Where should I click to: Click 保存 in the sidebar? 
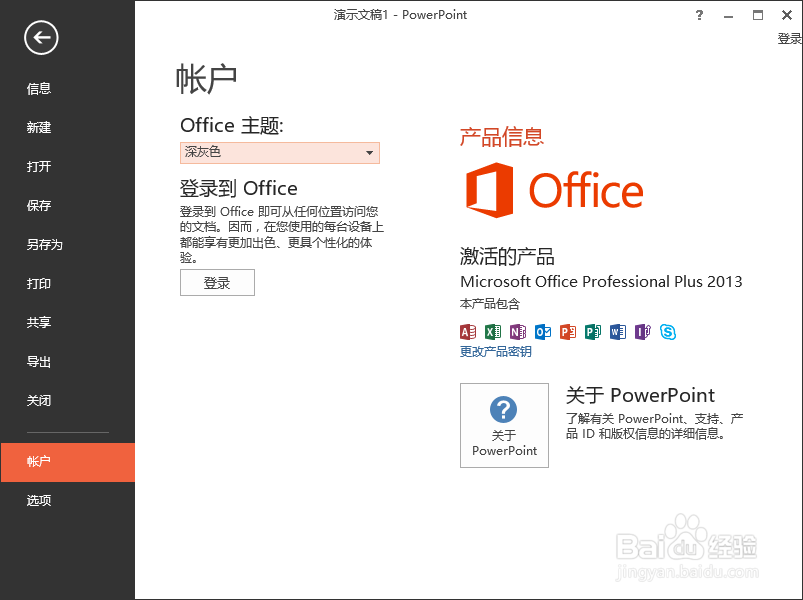click(68, 205)
